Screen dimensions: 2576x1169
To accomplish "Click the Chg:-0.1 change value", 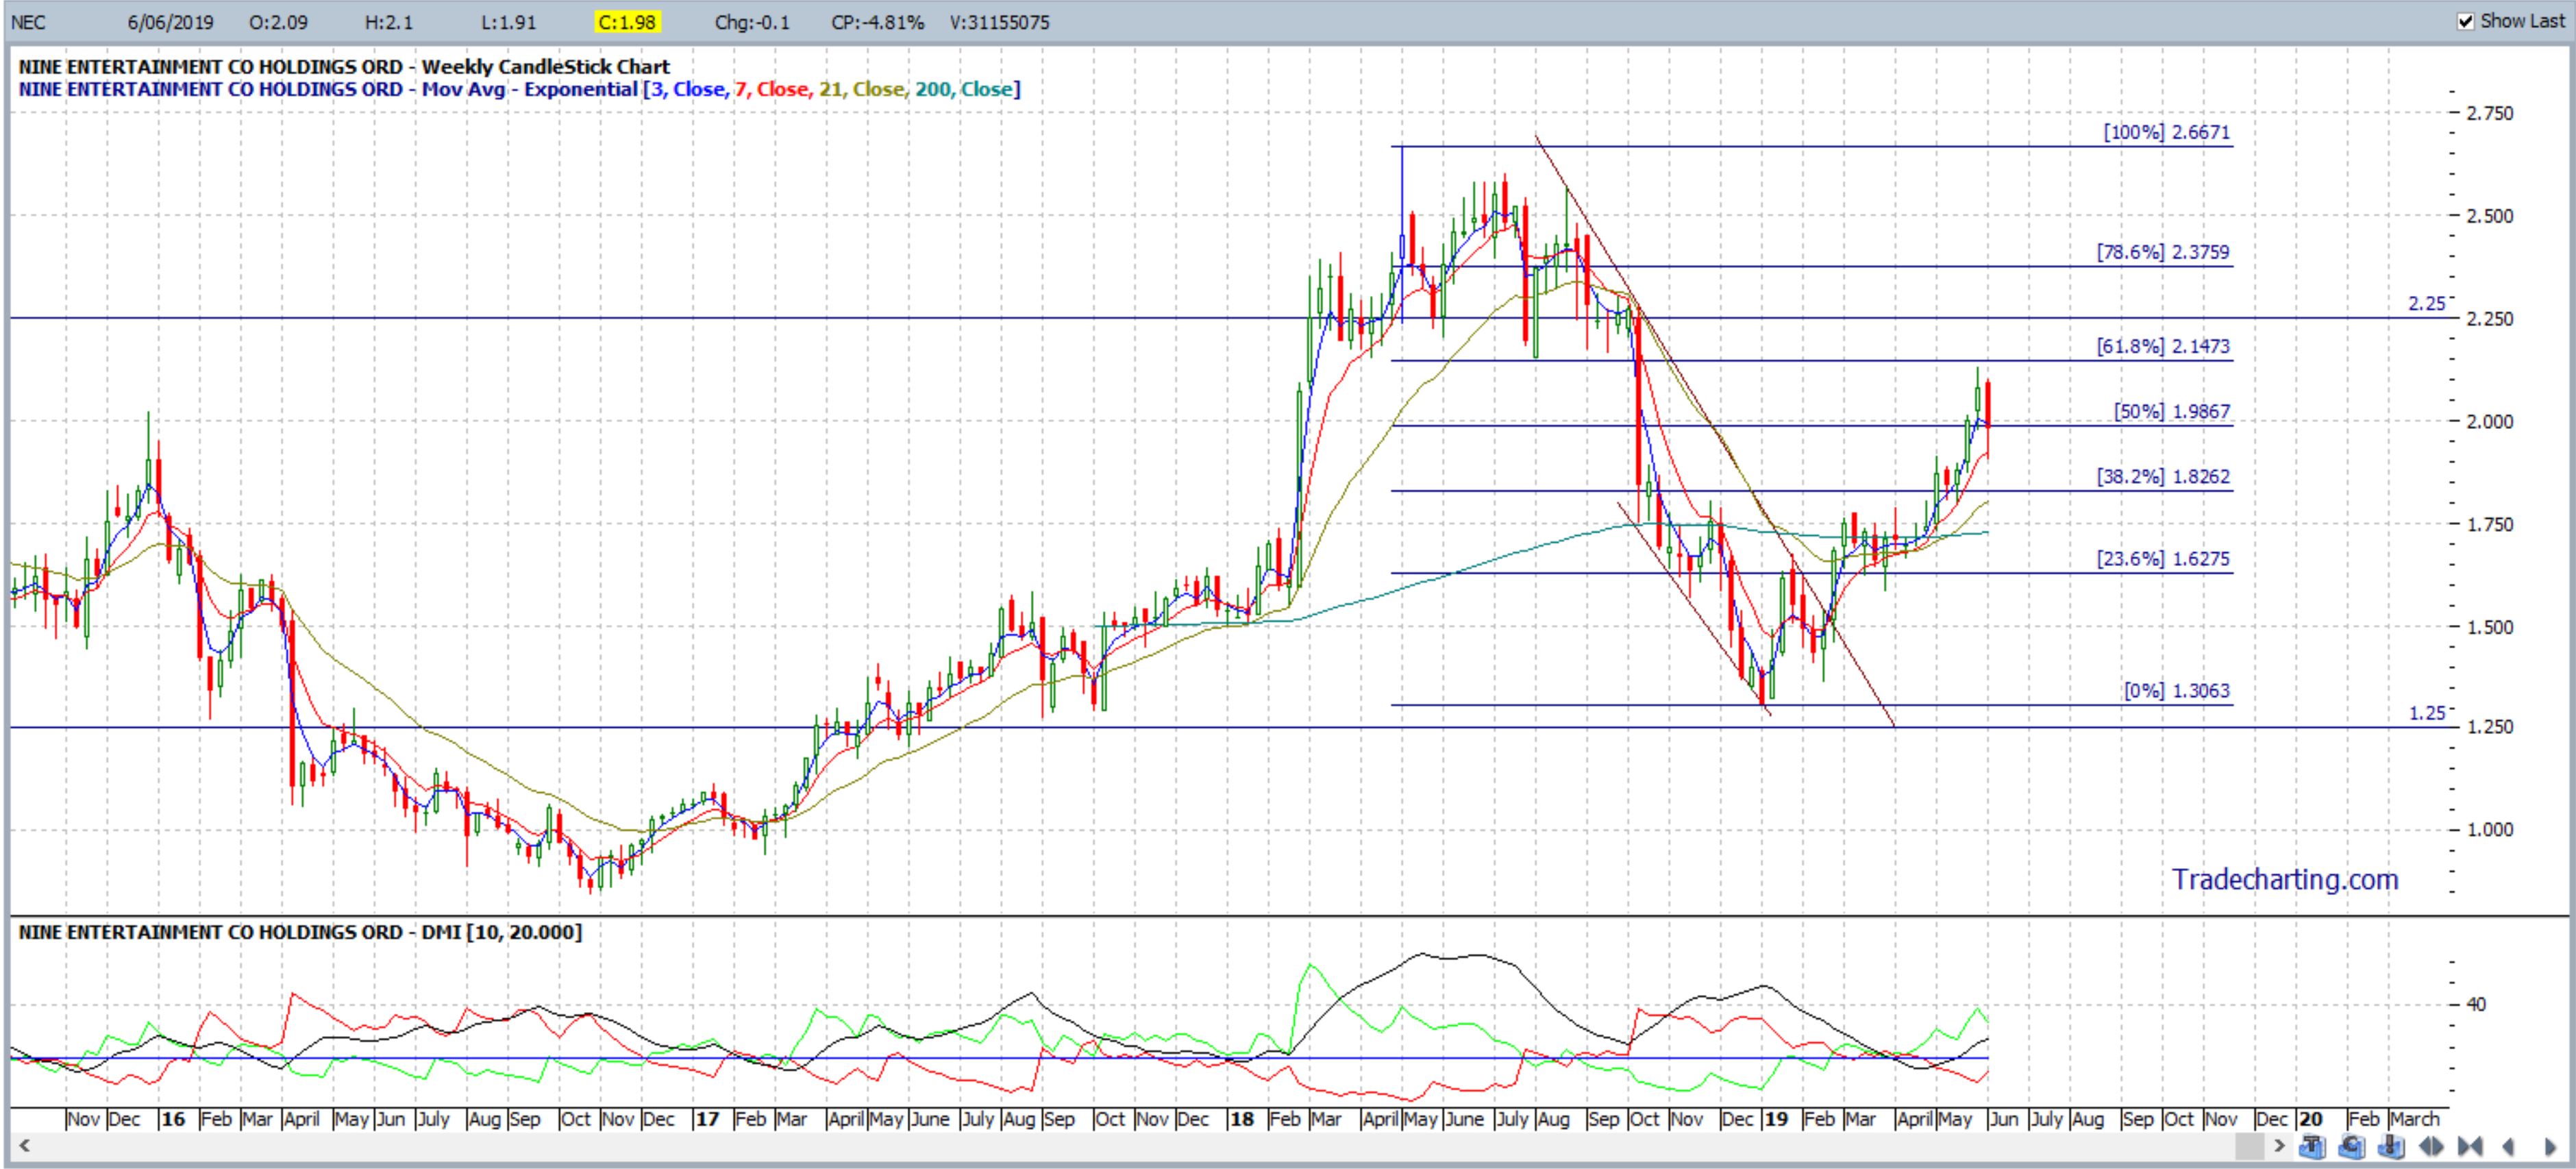I will click(752, 22).
